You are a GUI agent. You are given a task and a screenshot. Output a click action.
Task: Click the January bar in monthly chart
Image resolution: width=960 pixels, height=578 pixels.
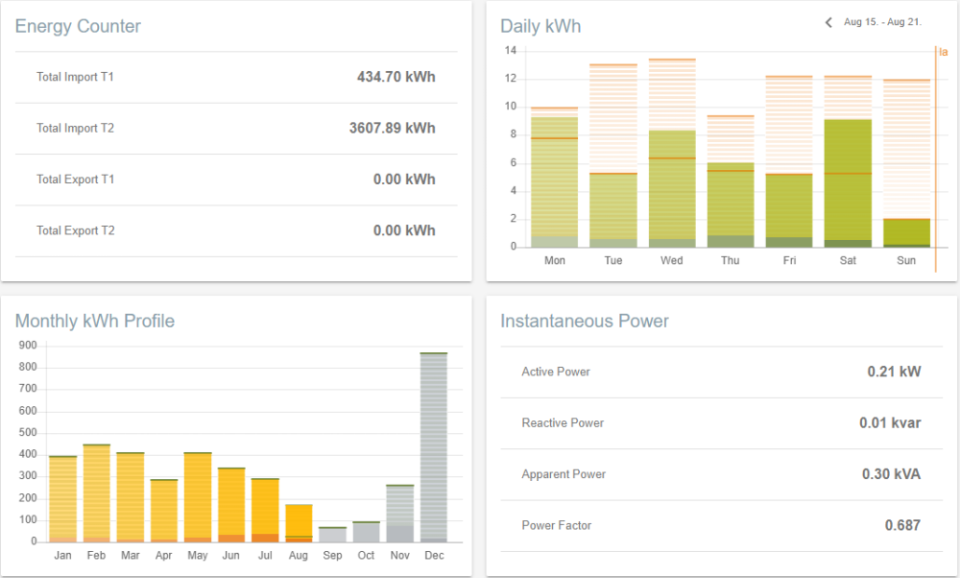[62, 499]
